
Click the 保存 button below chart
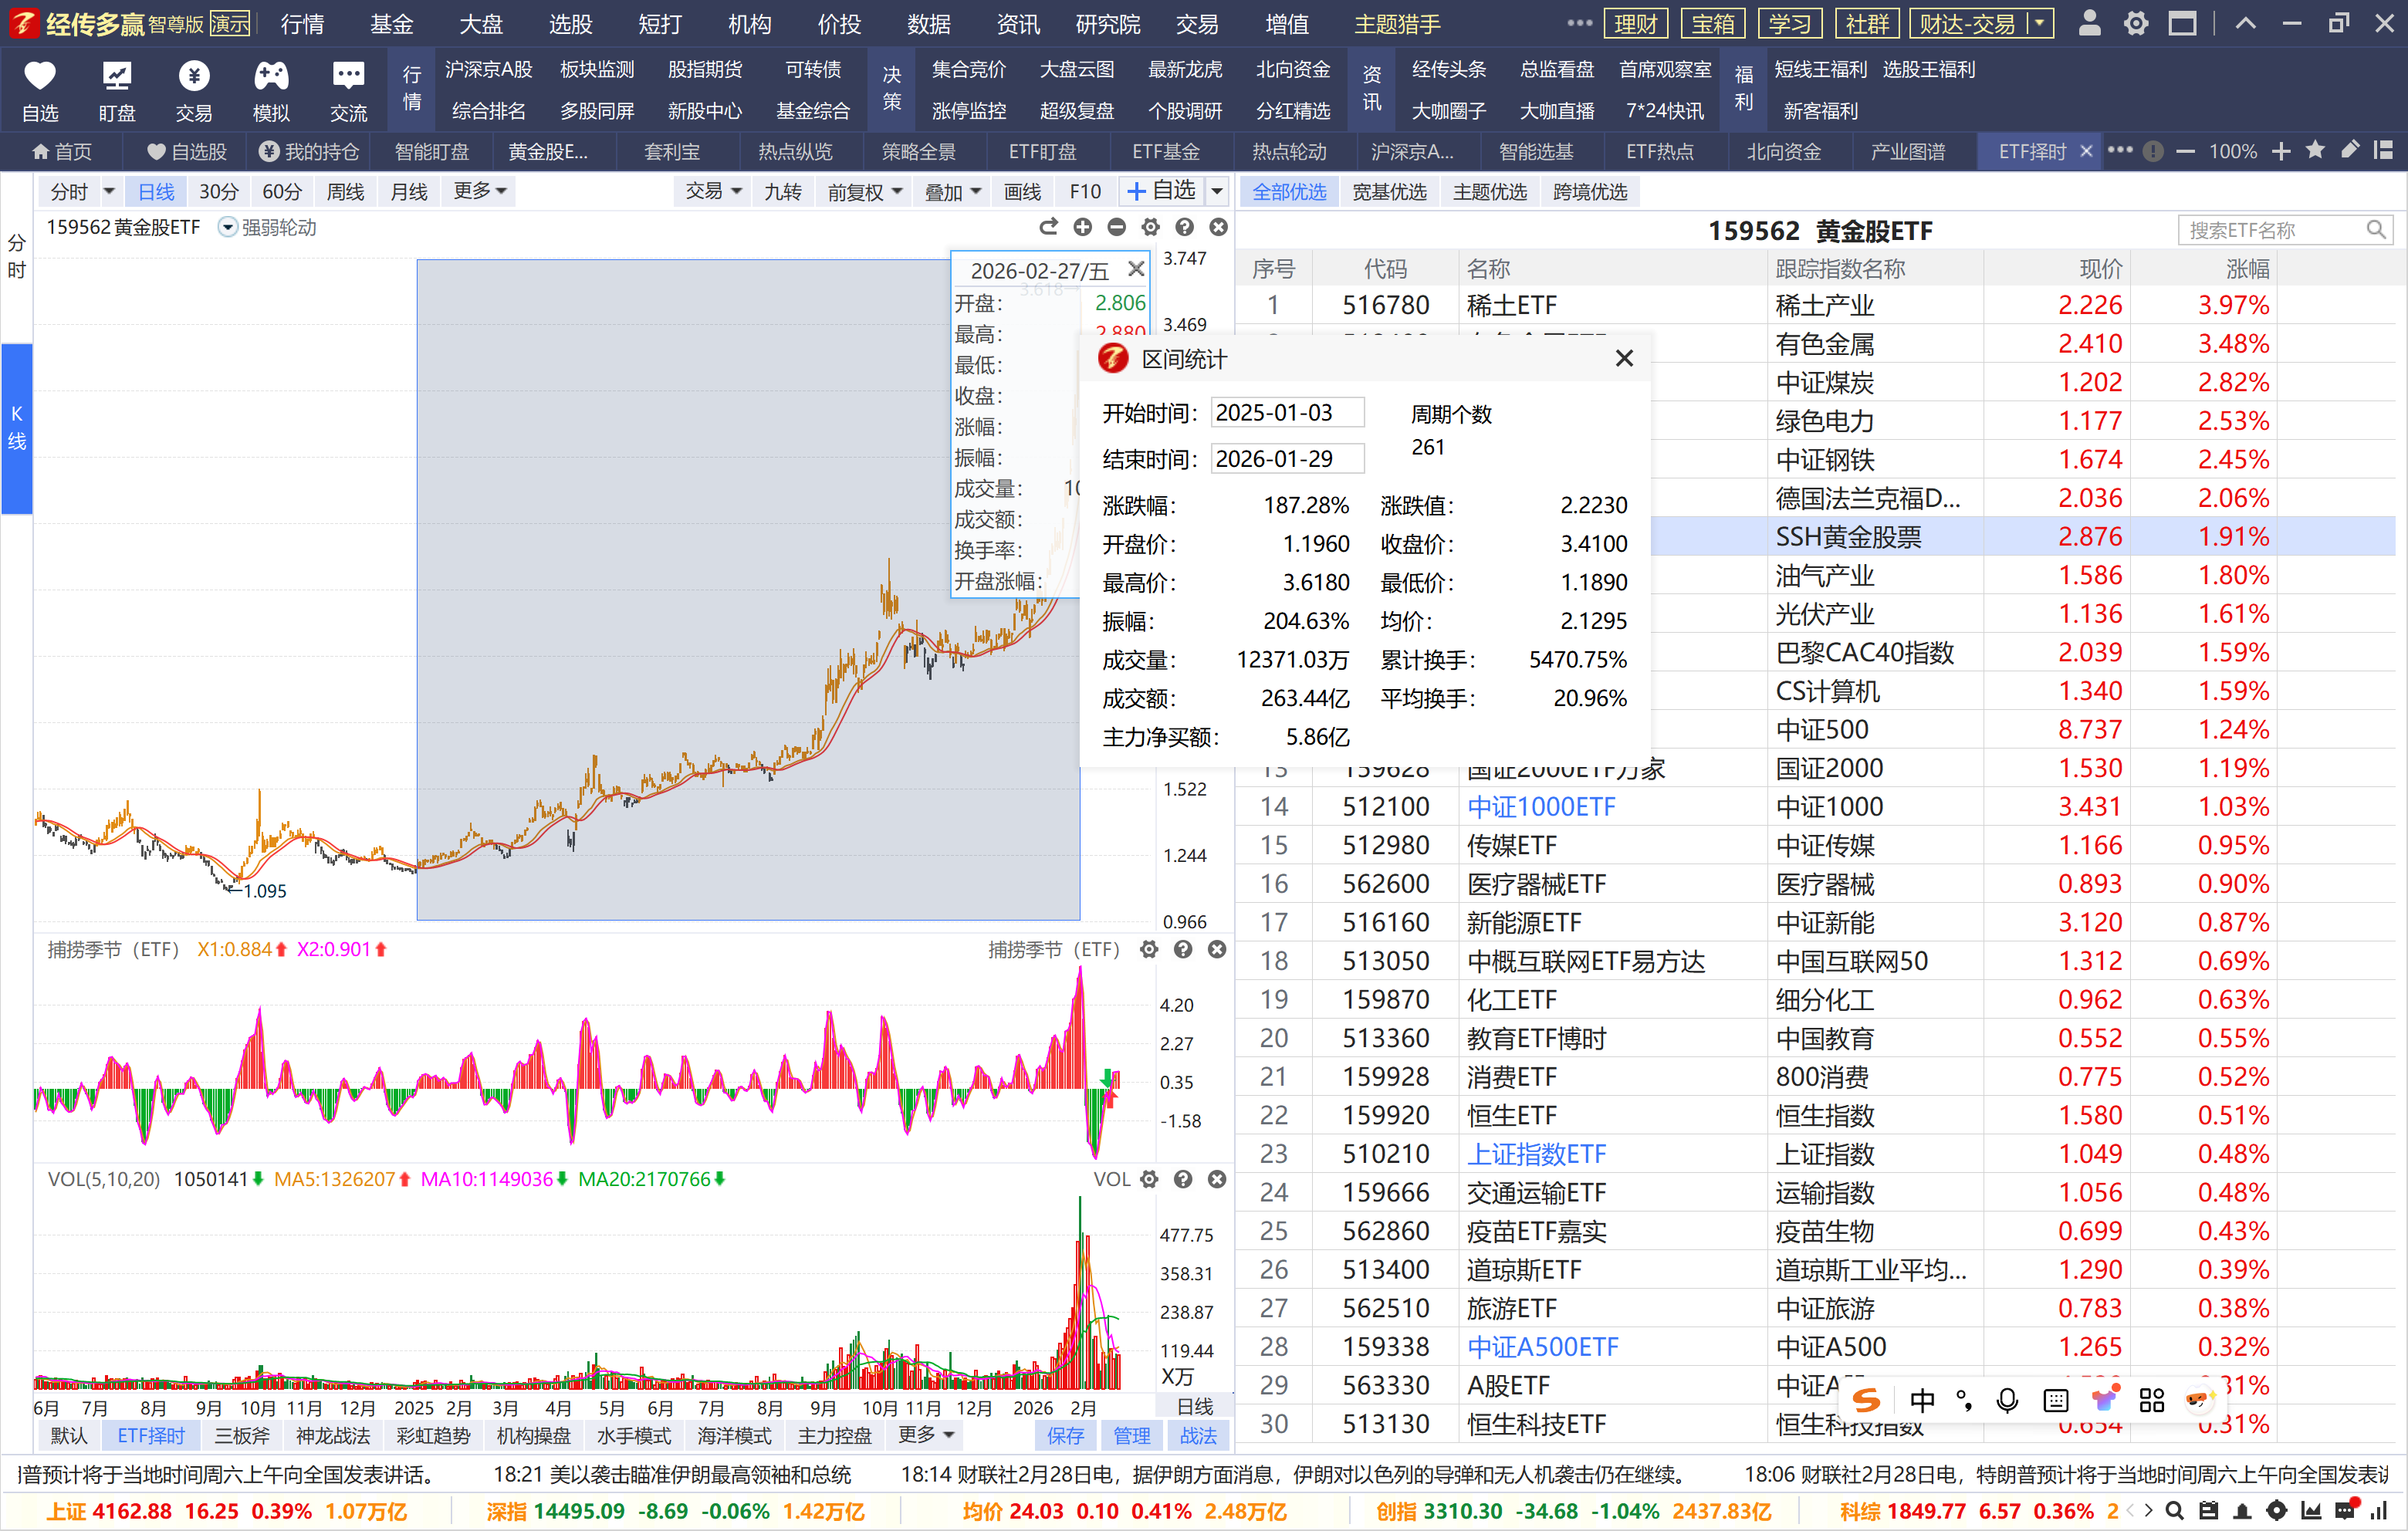pyautogui.click(x=1065, y=1436)
